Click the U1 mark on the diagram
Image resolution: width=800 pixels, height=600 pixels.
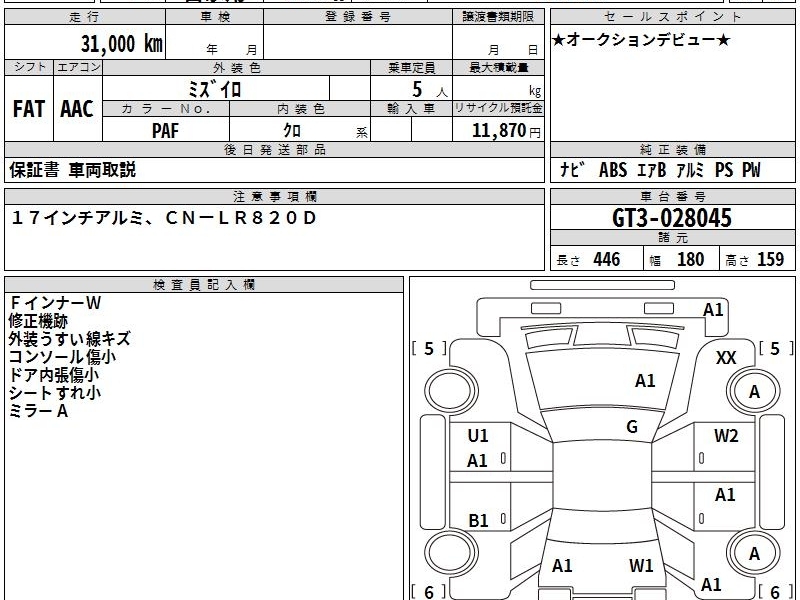tap(478, 436)
